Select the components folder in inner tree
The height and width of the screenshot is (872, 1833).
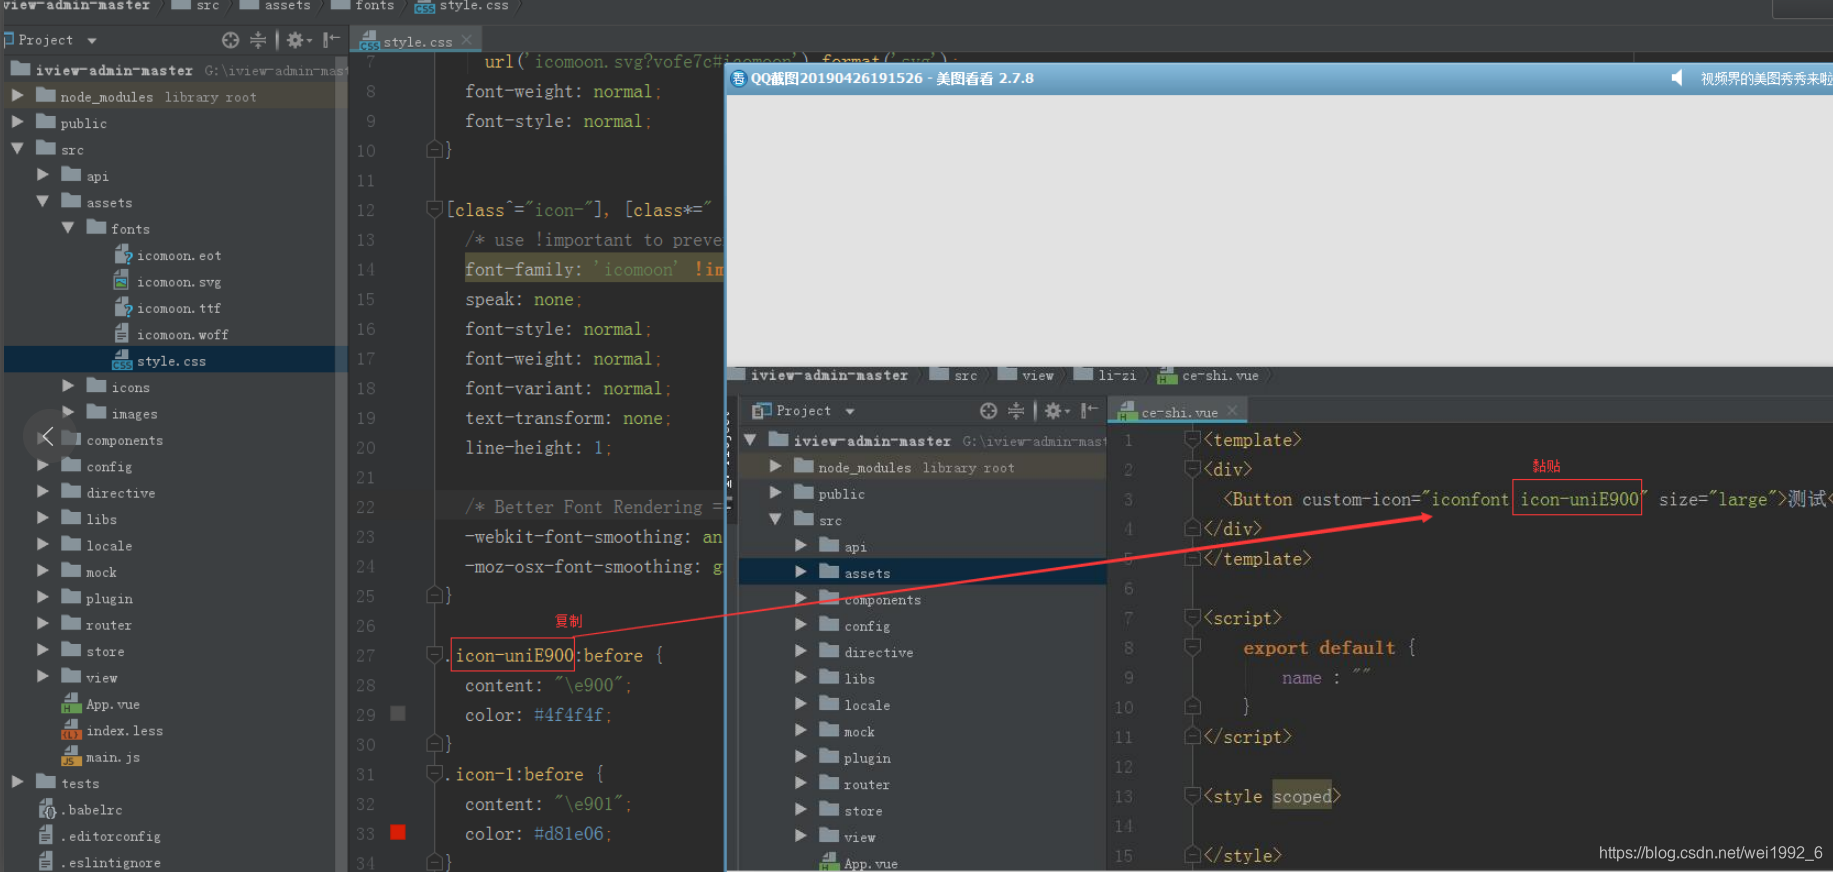point(870,599)
